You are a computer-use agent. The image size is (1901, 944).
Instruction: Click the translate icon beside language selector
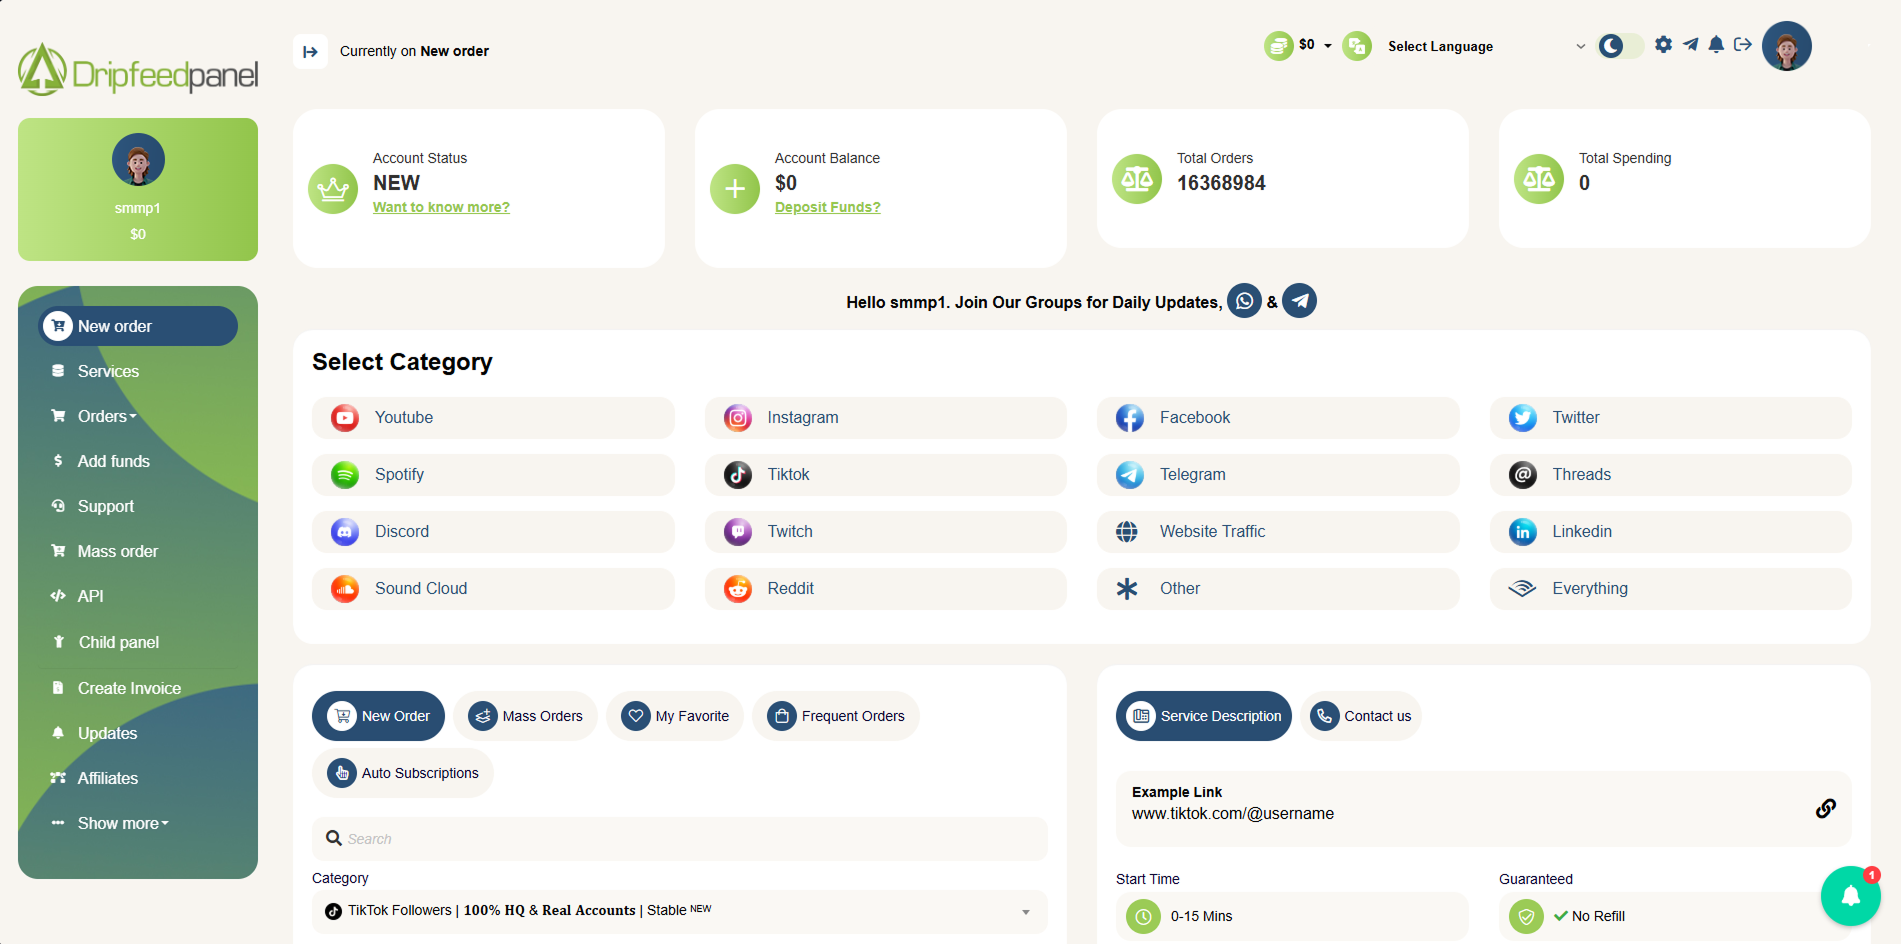click(1357, 46)
